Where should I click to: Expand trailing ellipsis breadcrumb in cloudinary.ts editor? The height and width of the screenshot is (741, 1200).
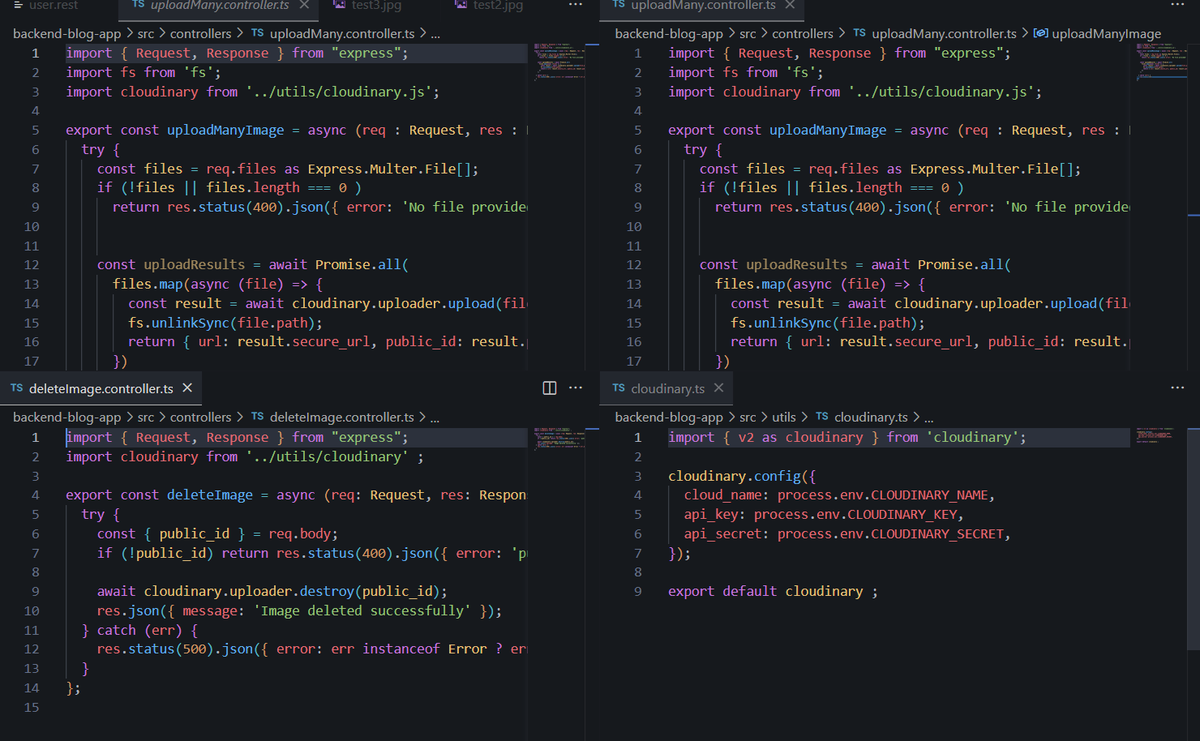(928, 417)
